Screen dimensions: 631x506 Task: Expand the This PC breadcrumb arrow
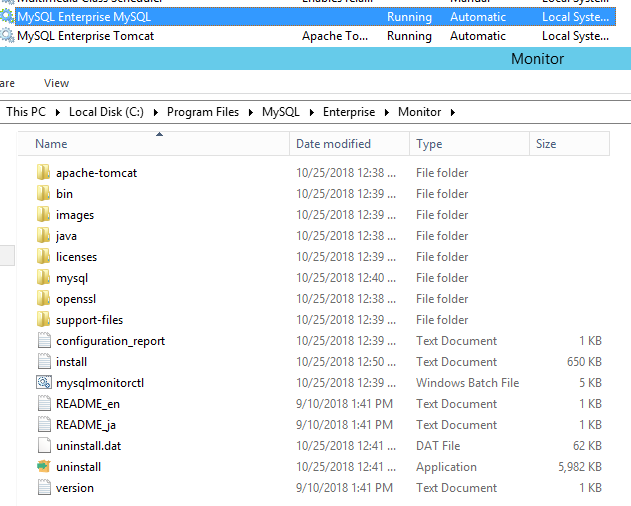tap(58, 112)
